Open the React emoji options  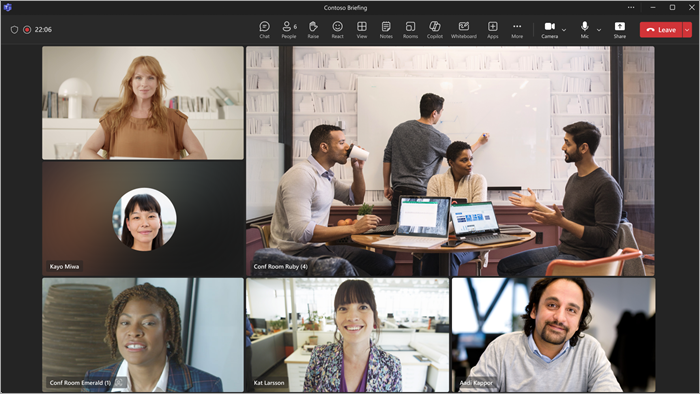tap(338, 30)
